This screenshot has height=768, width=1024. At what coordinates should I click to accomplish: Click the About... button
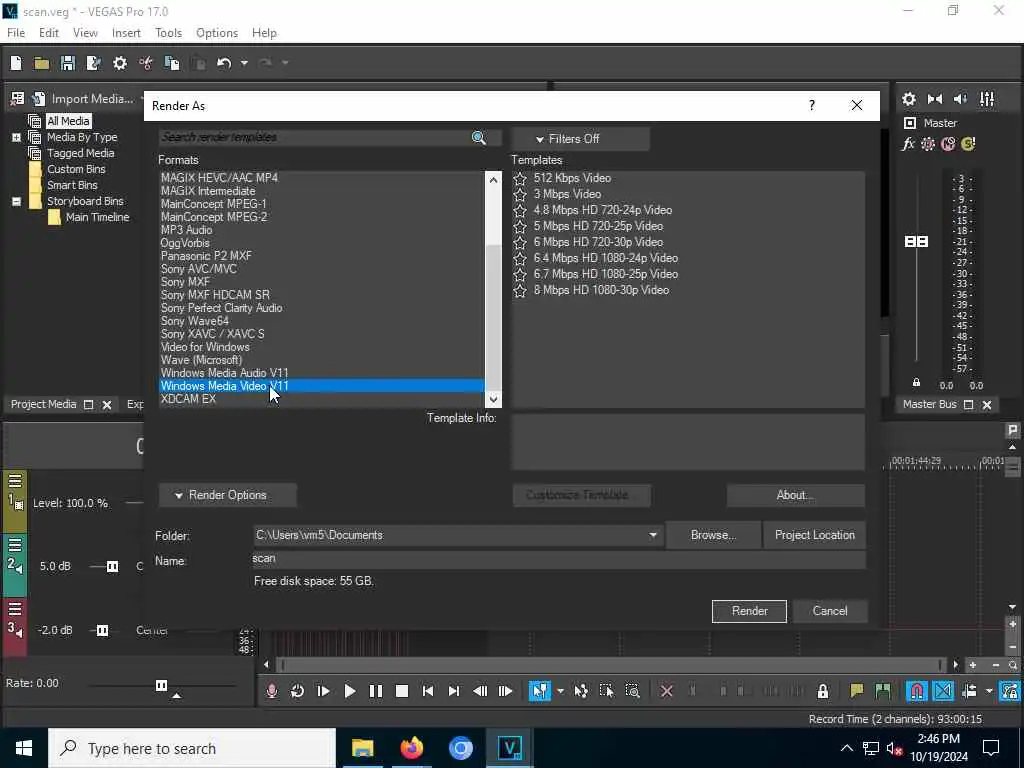click(795, 495)
